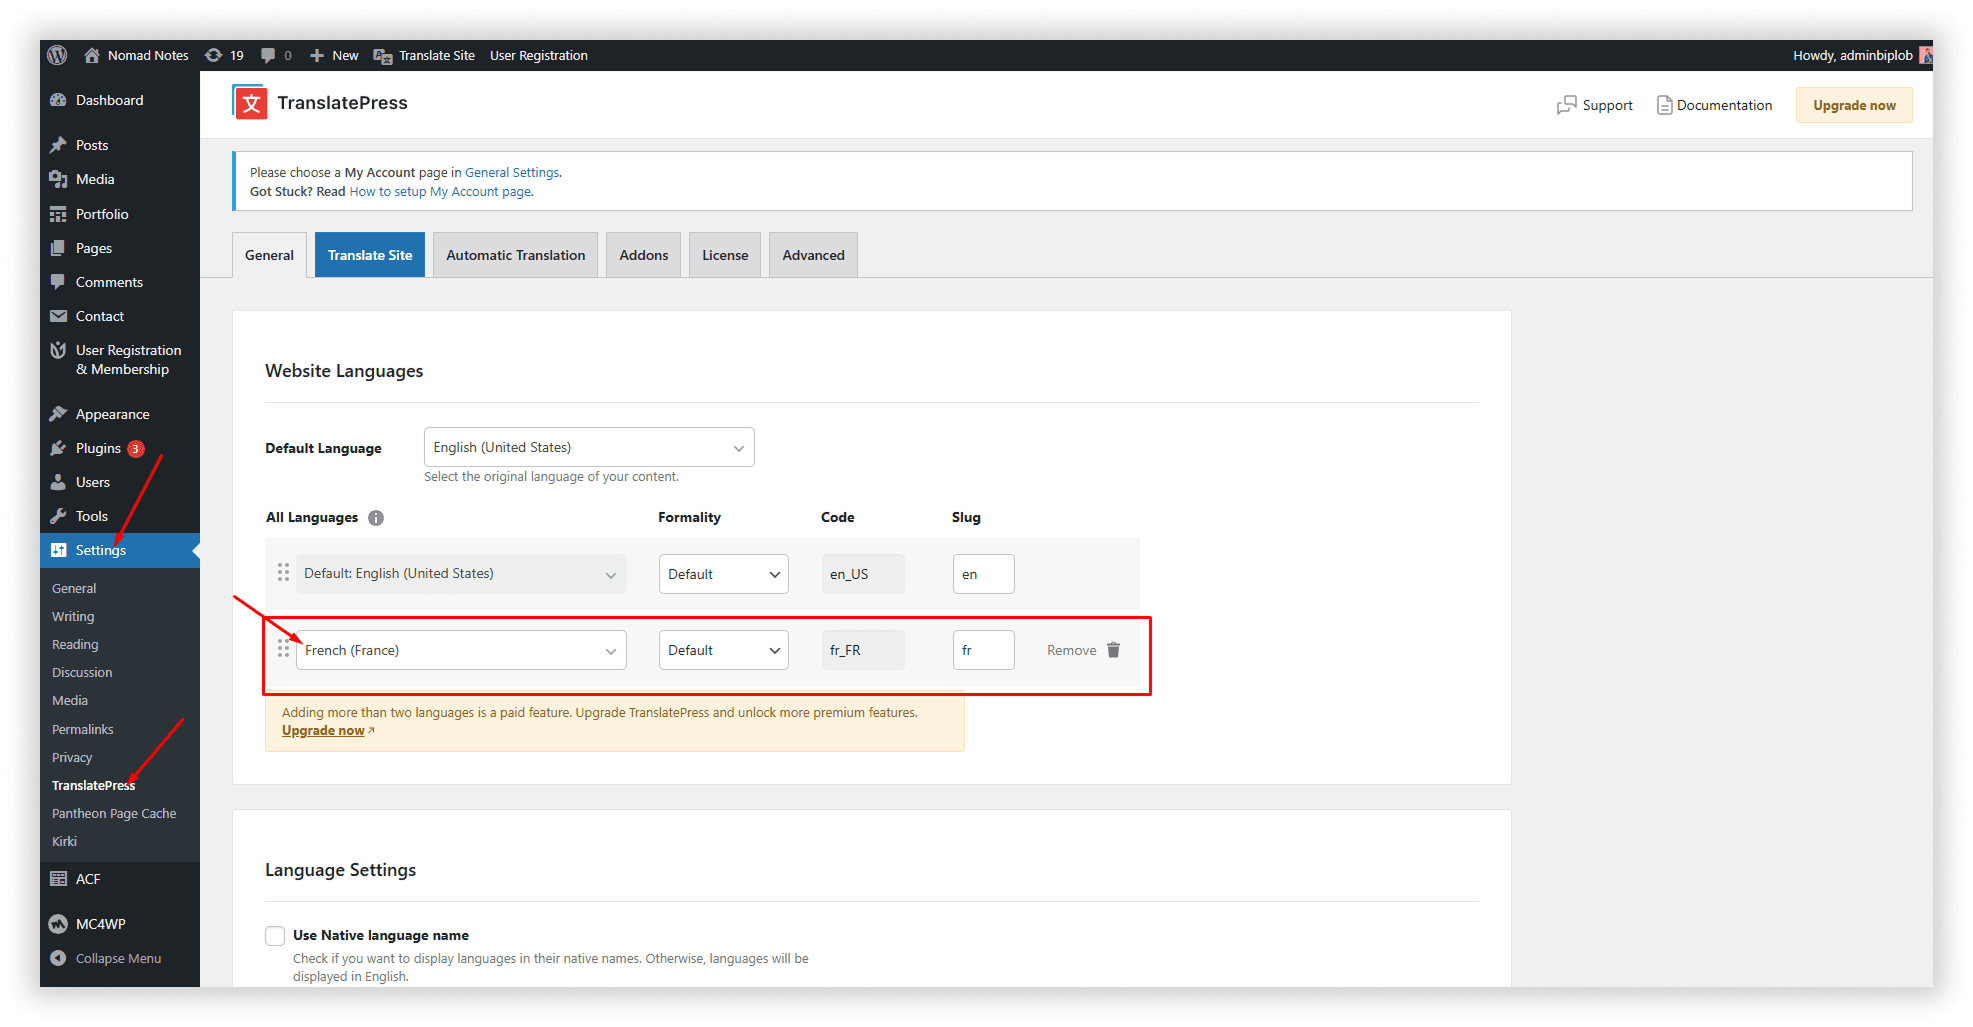Click the Upgrade now link in the yellow notice
The image size is (1973, 1027).
(323, 731)
